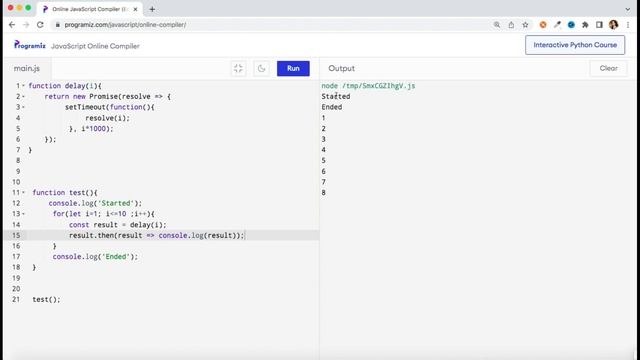This screenshot has width=640, height=360.
Task: Collapse the fold arrow on line 2
Action: (23, 96)
